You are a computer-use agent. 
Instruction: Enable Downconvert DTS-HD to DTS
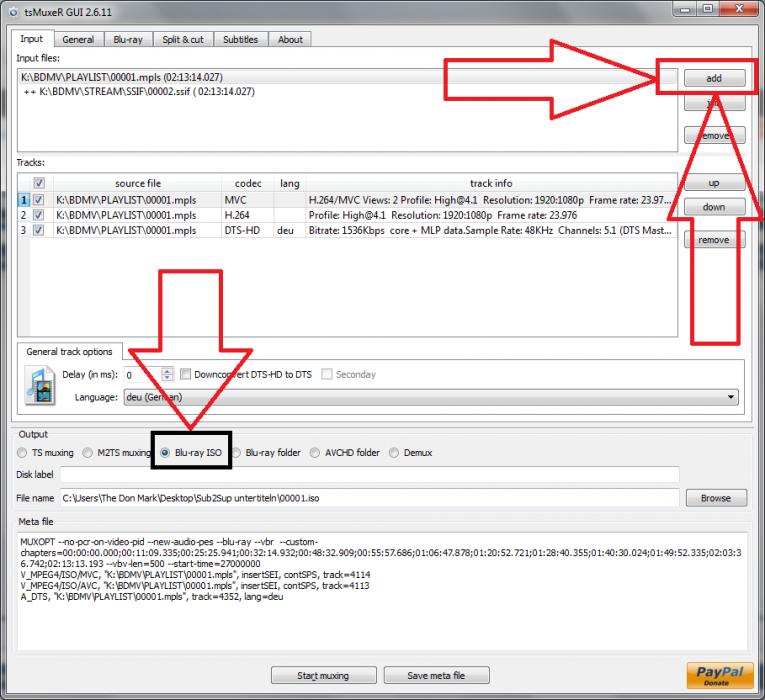coord(185,374)
